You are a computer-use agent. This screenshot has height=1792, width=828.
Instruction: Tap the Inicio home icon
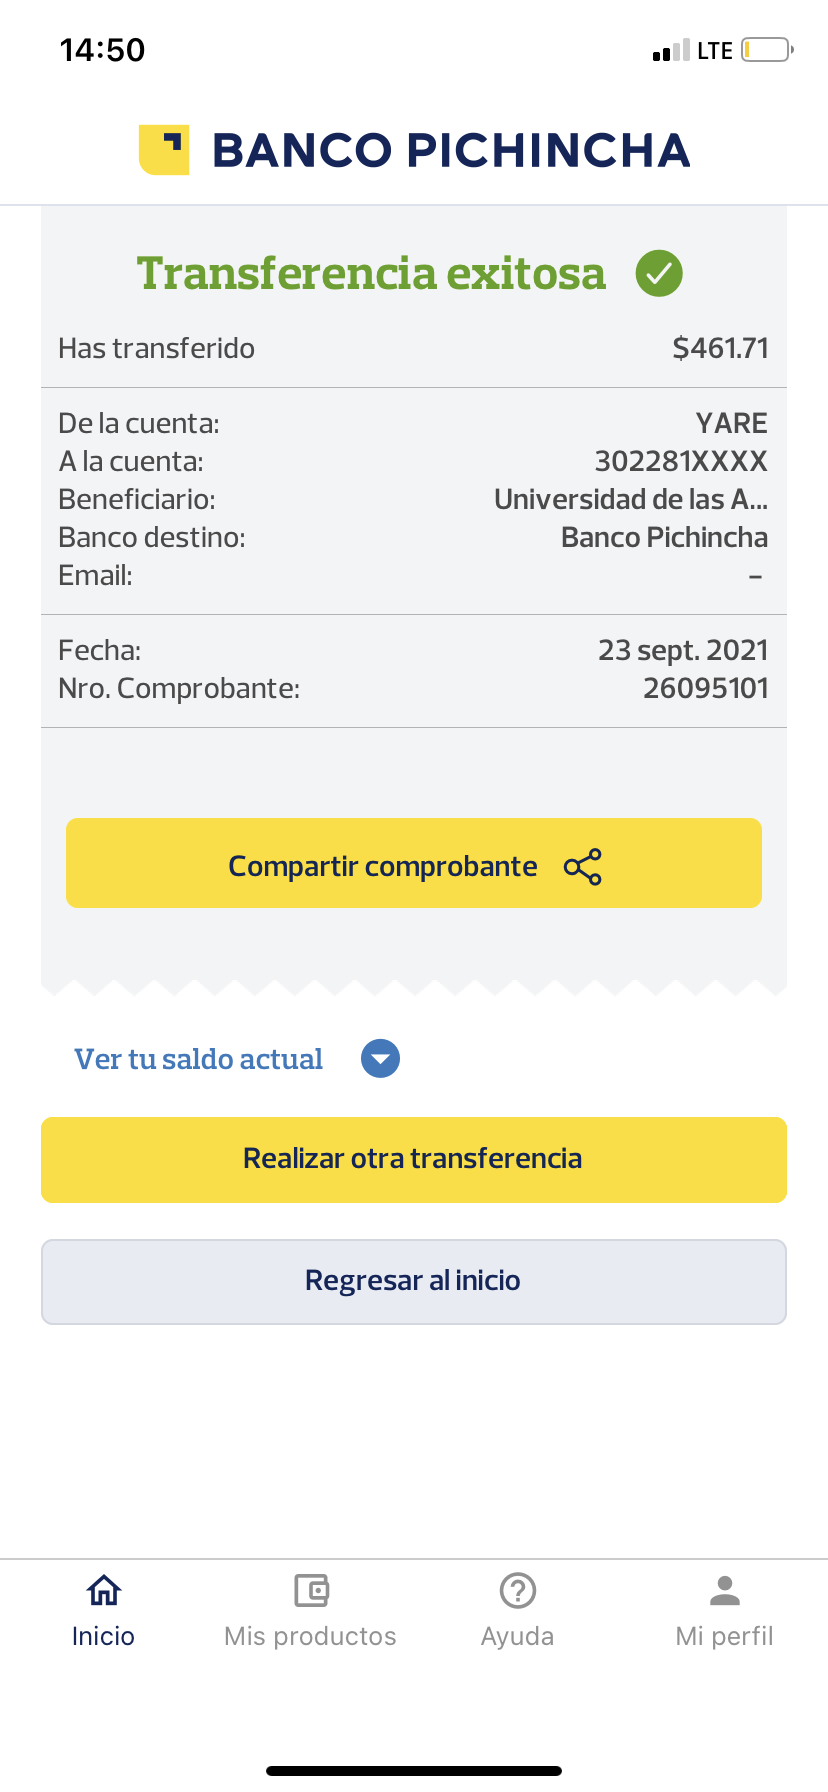(x=104, y=1590)
